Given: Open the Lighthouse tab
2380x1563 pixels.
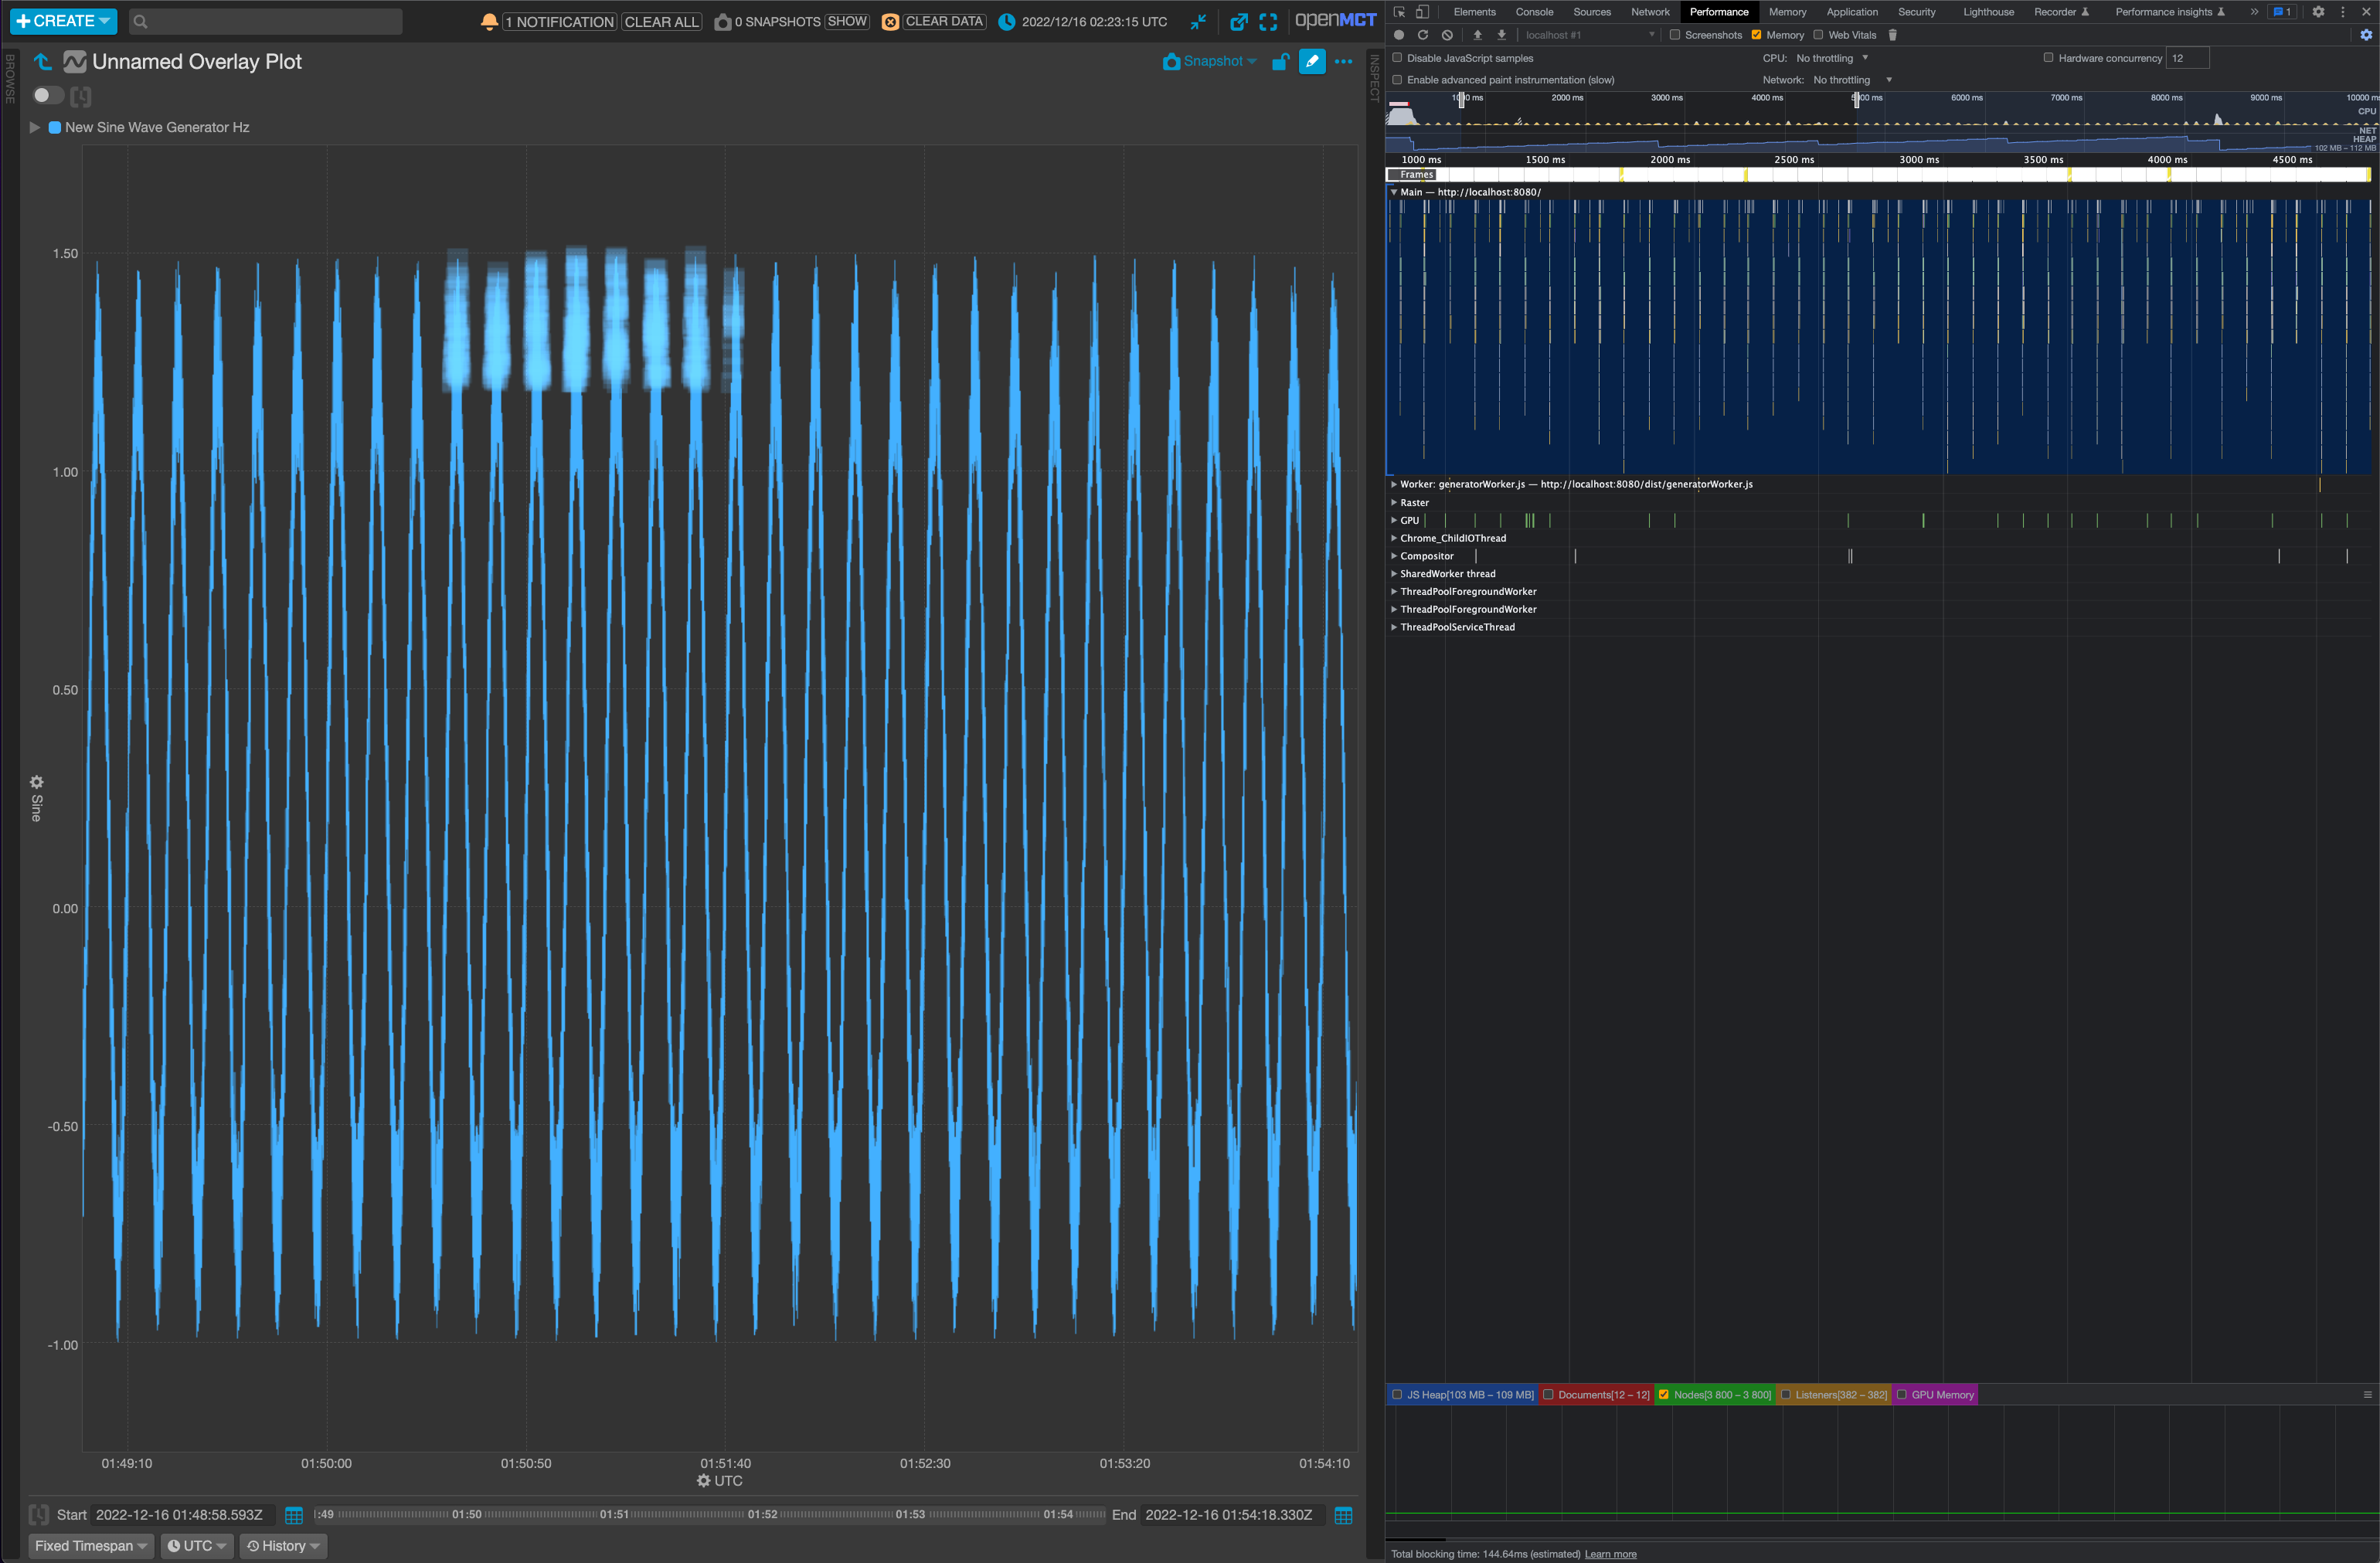Looking at the screenshot, I should click(x=1988, y=12).
